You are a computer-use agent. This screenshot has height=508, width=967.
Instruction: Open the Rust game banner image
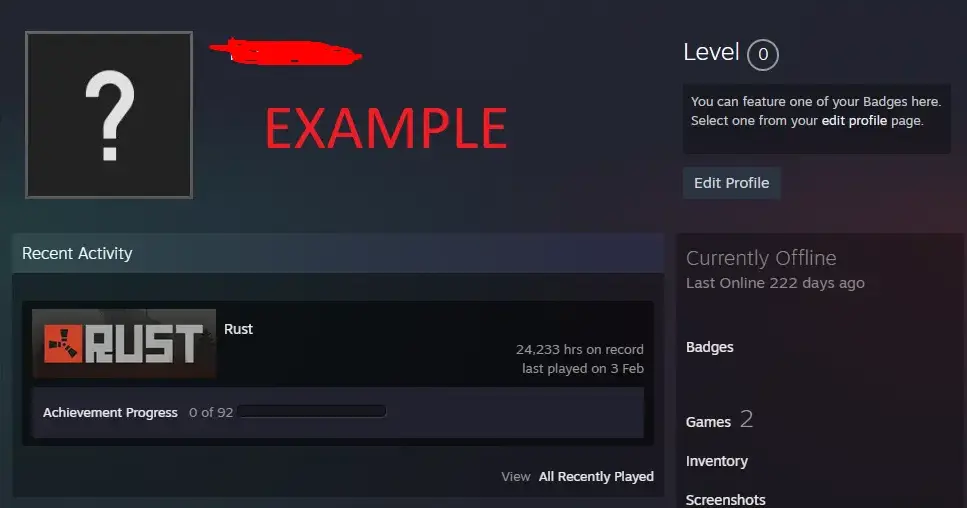coord(124,343)
